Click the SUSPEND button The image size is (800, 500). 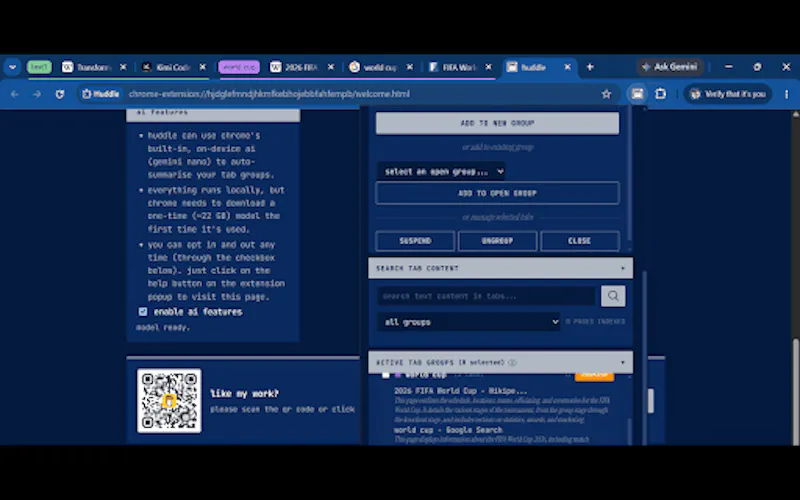coord(415,241)
